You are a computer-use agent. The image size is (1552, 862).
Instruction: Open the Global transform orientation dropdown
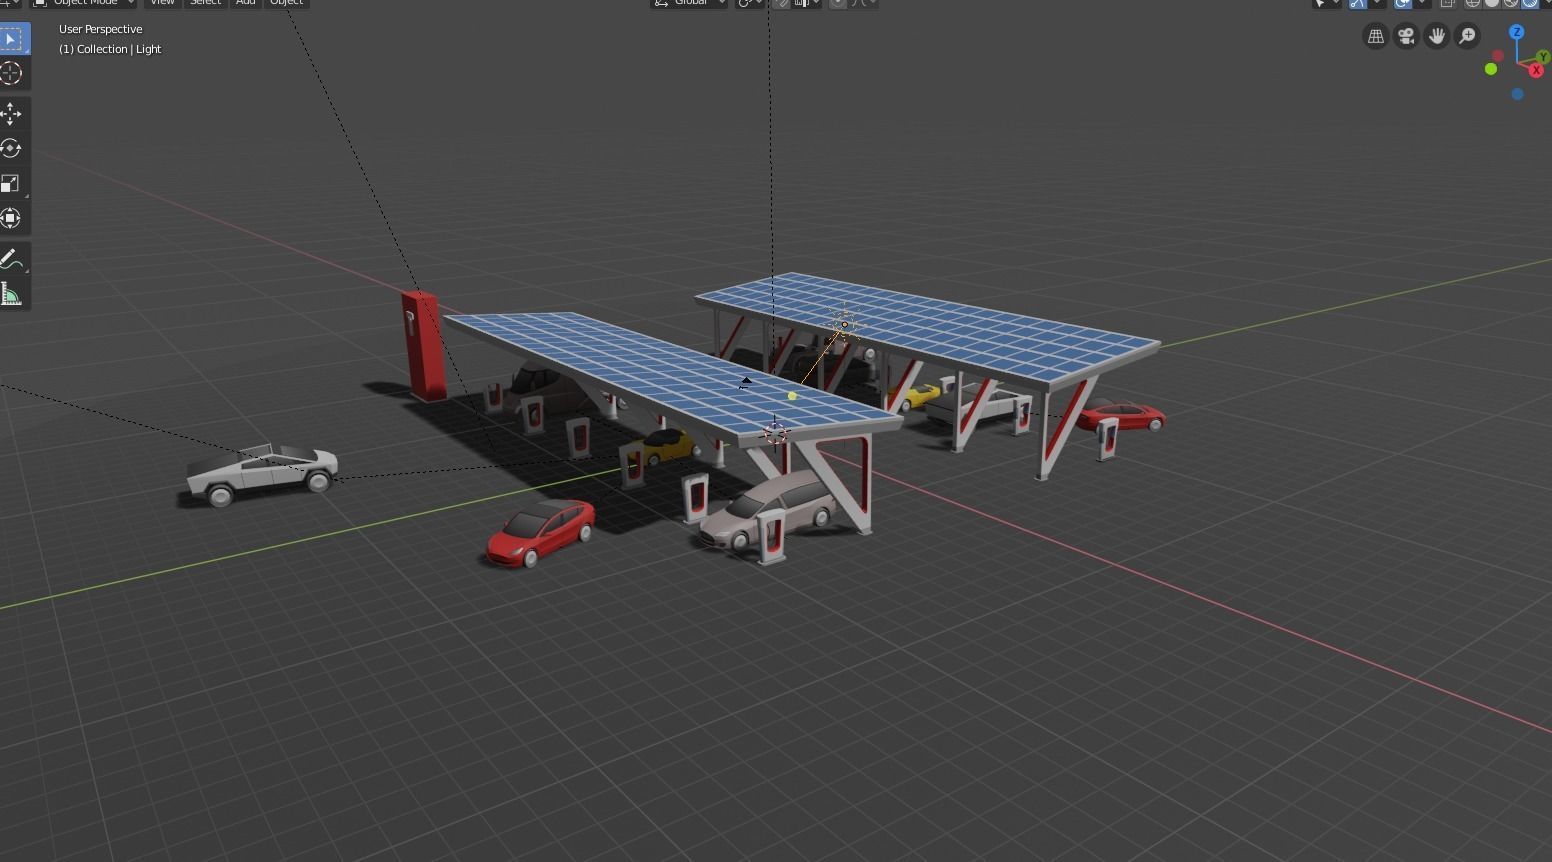point(690,3)
